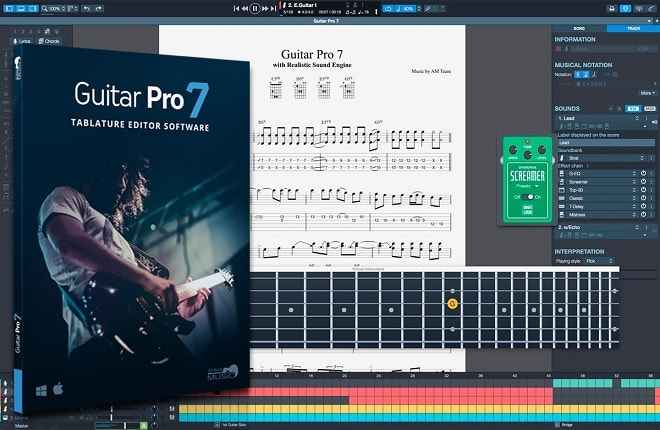Toggle the Screamer pedal On/Off switch
This screenshot has width=660, height=430.
(527, 197)
